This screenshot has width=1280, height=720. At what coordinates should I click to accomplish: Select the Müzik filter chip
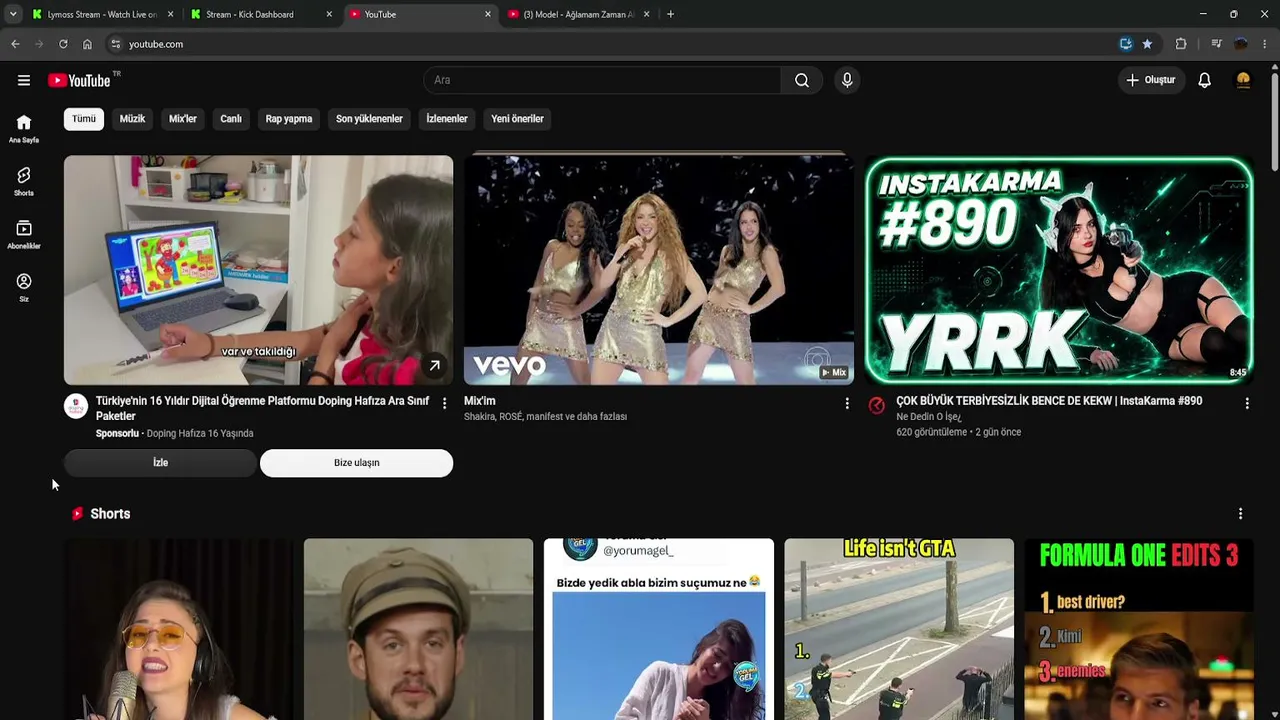[132, 119]
